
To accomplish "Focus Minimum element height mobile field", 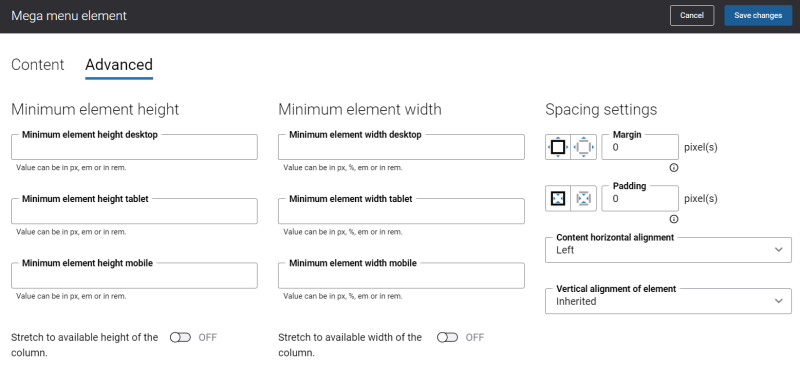I will pyautogui.click(x=134, y=276).
